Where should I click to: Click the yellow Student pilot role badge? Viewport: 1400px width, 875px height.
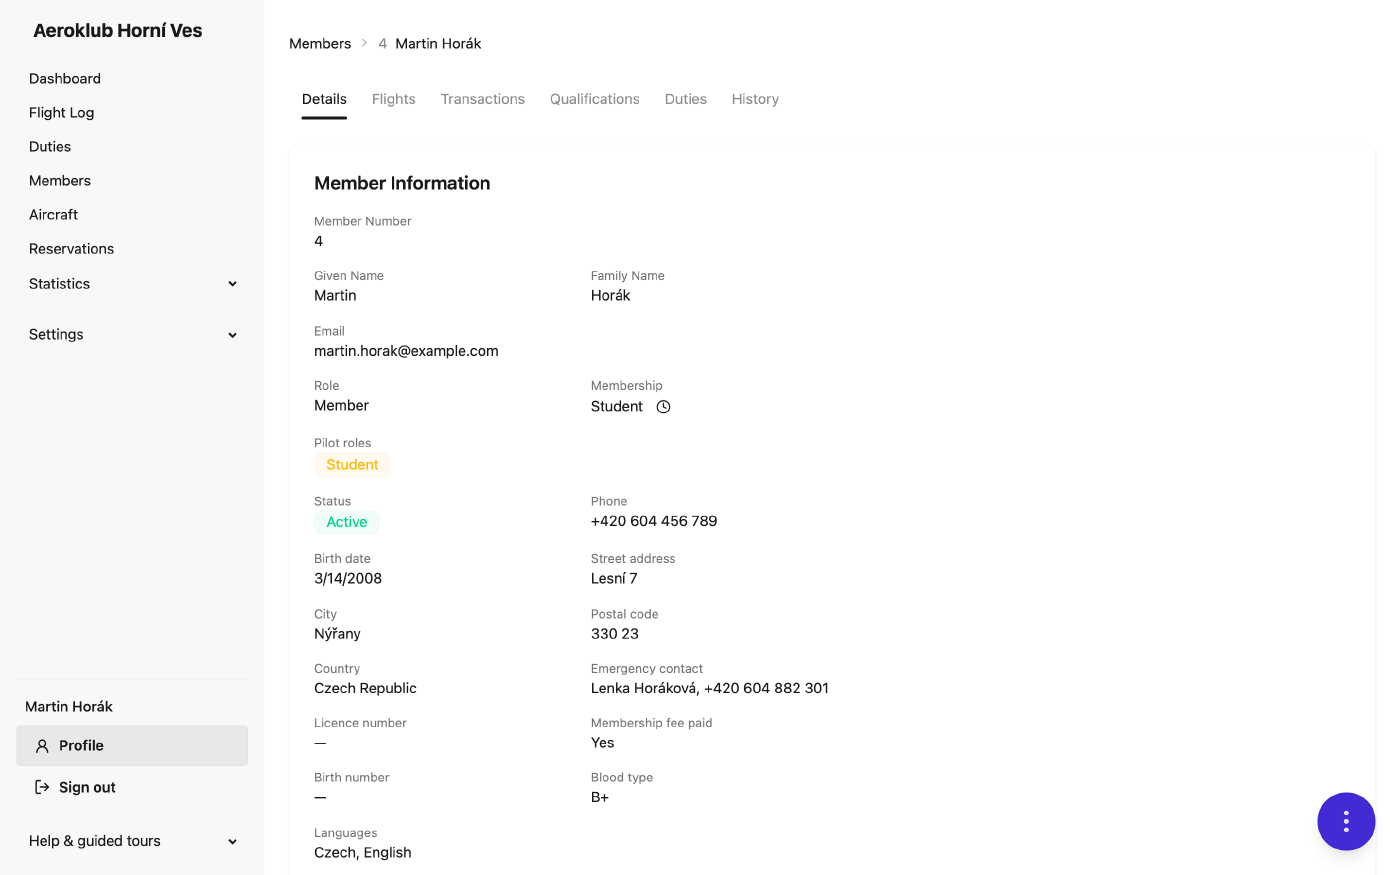tap(352, 465)
